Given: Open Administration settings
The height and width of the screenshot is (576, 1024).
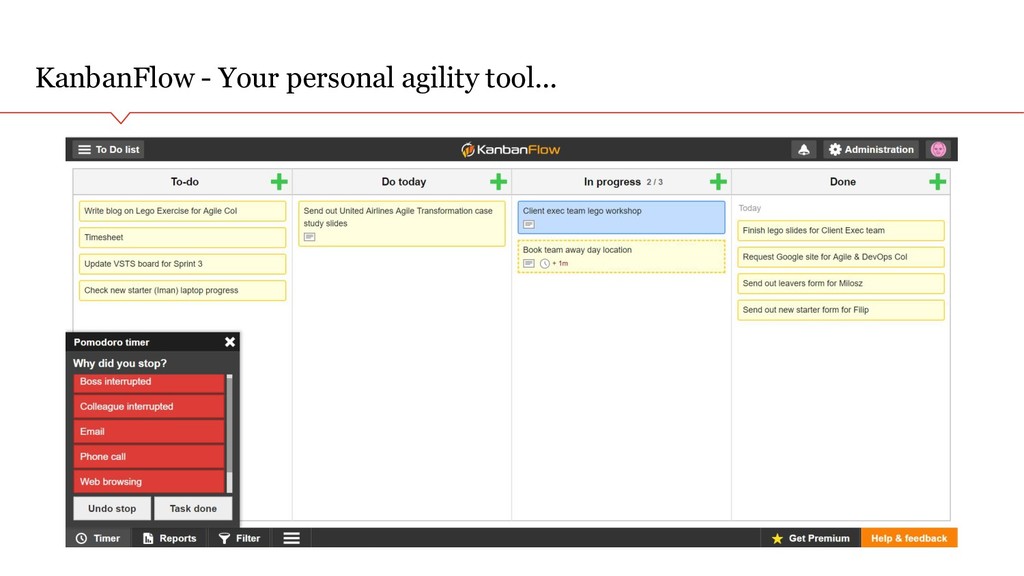Looking at the screenshot, I should (x=871, y=150).
